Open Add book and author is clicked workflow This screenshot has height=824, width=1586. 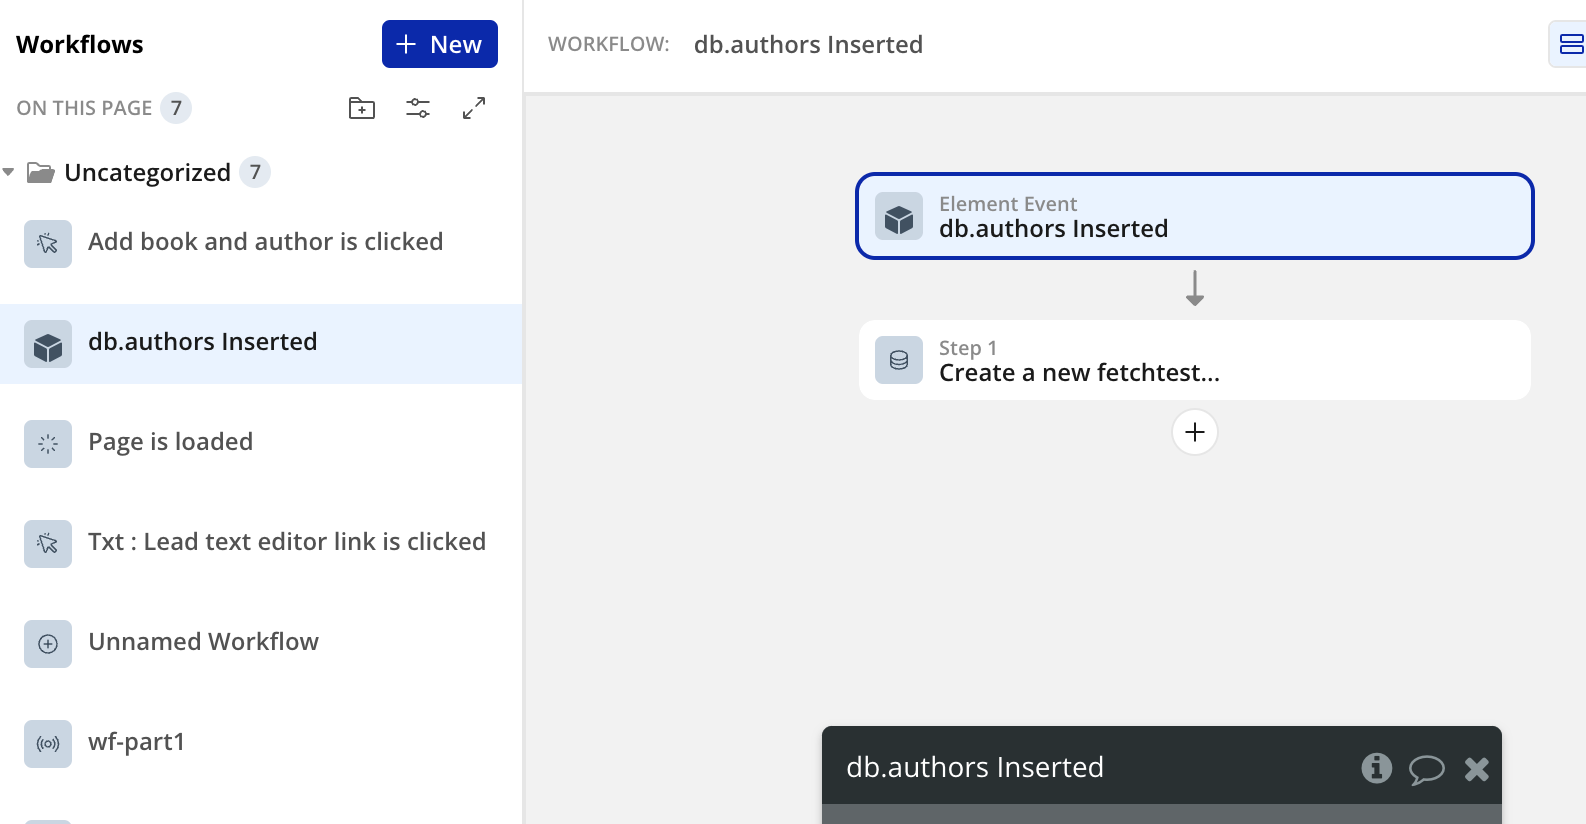click(x=261, y=243)
